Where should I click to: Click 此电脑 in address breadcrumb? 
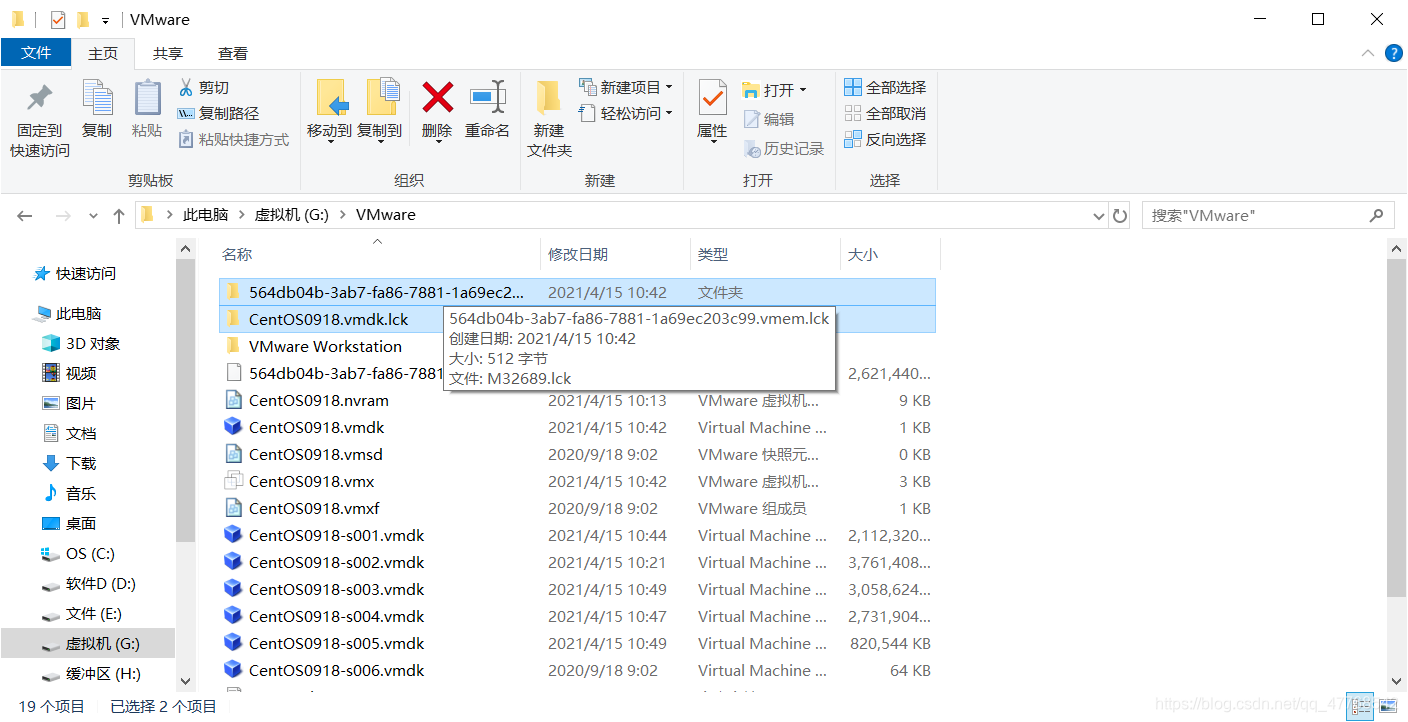(205, 215)
